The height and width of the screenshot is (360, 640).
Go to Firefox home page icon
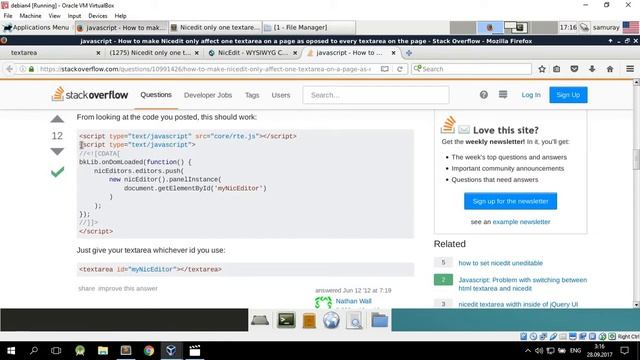610,69
